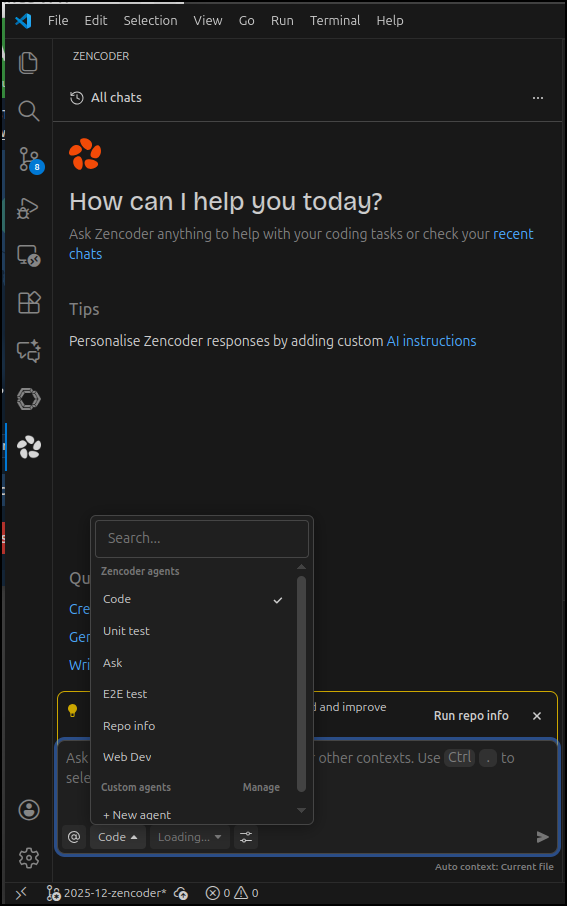The image size is (567, 906).
Task: Click the 2025-12-zencoder branch in status bar
Action: [108, 893]
